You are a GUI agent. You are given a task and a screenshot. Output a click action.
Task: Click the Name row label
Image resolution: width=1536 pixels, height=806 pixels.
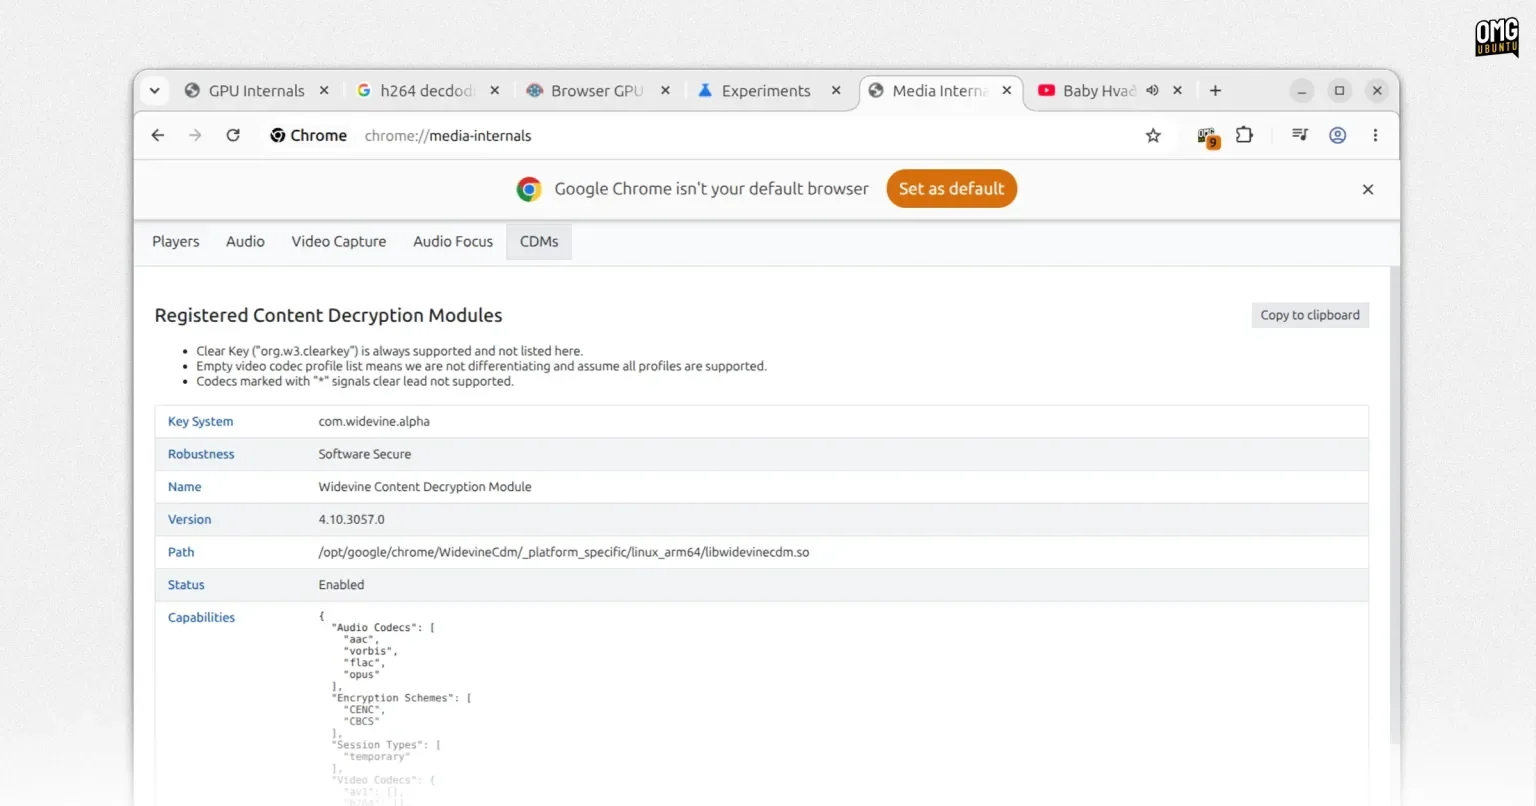click(184, 487)
